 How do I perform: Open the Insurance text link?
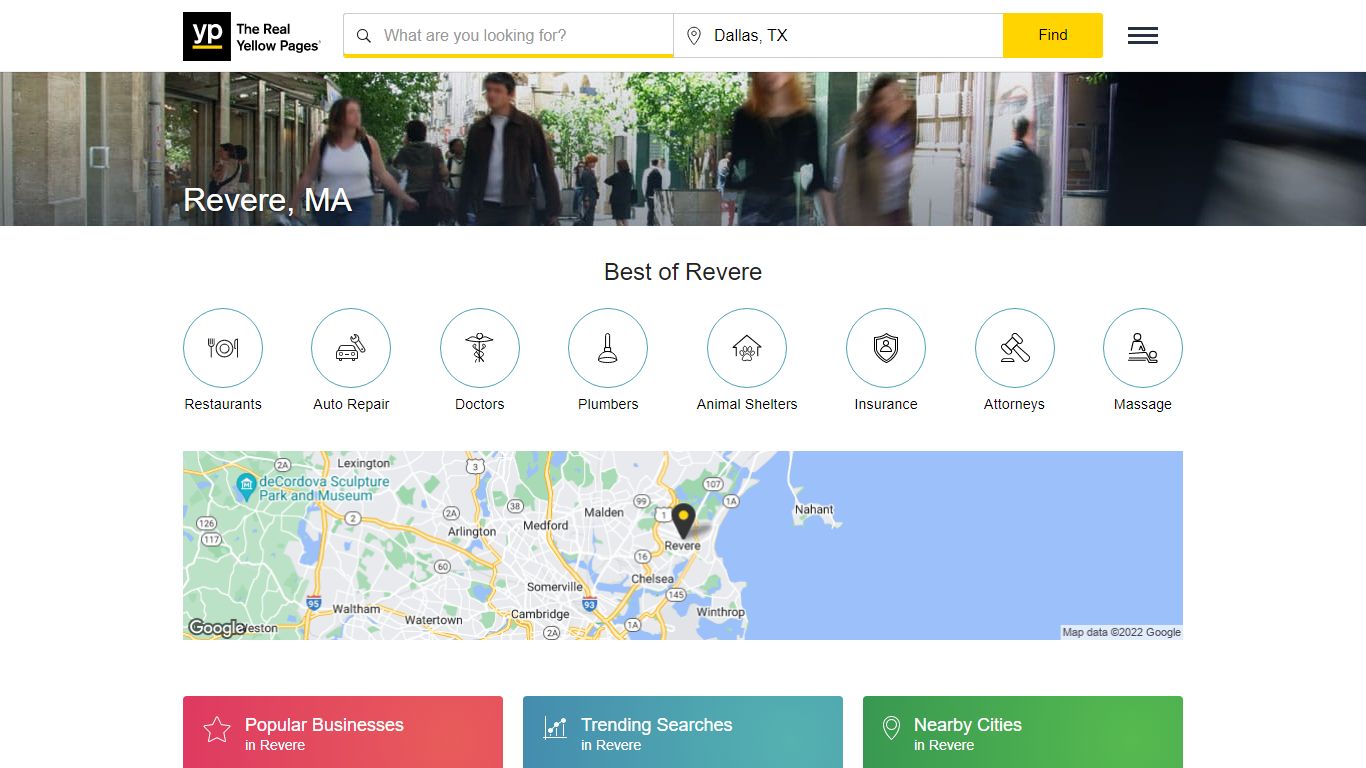coord(886,404)
